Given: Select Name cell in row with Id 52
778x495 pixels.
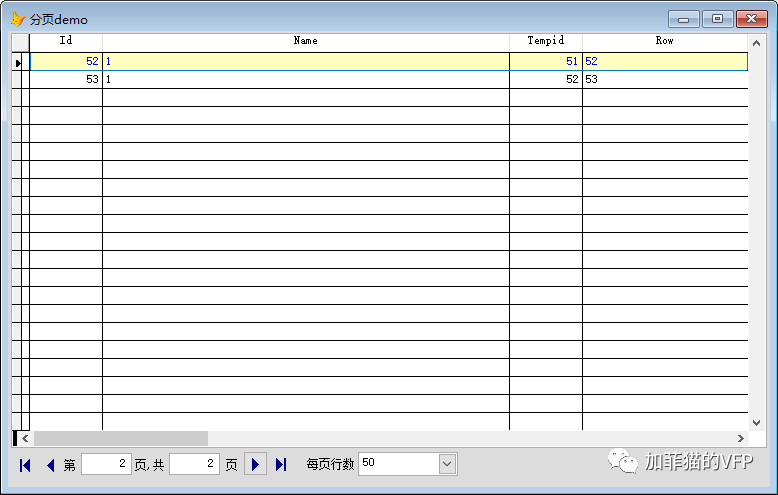Looking at the screenshot, I should 306,62.
